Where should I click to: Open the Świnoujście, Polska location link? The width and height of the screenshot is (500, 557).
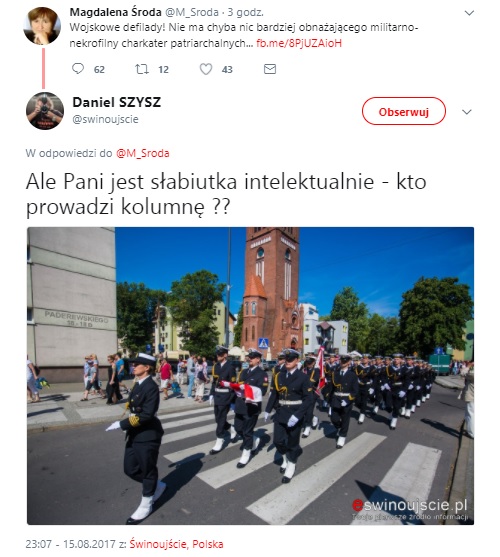pos(176,544)
